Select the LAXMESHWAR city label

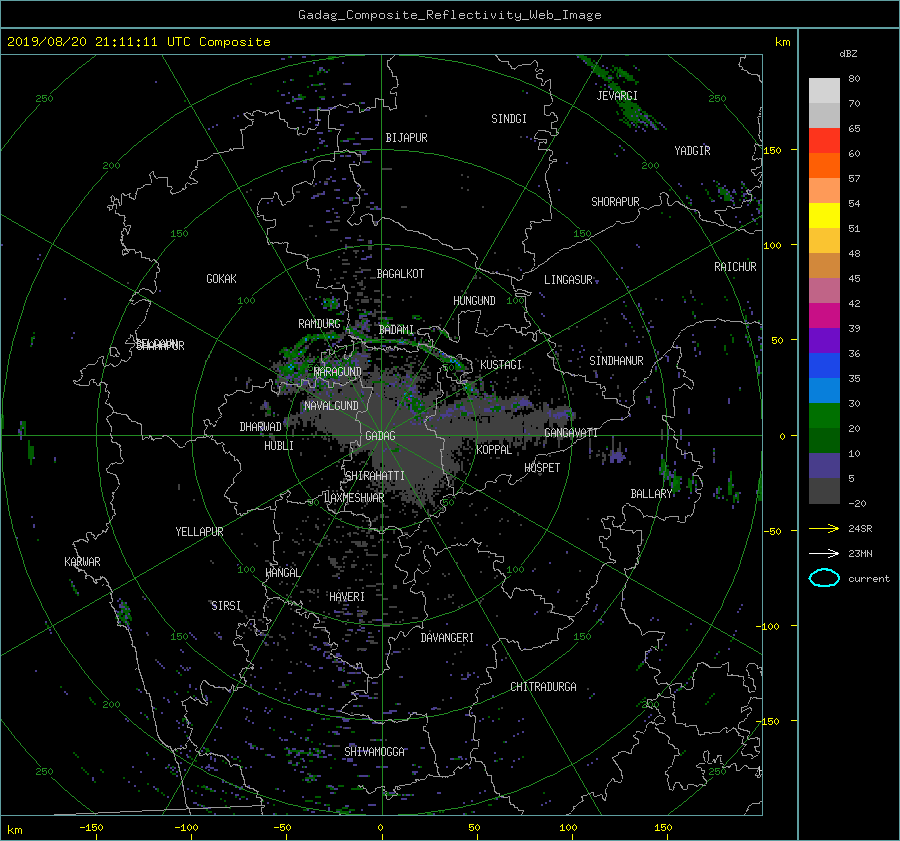354,498
